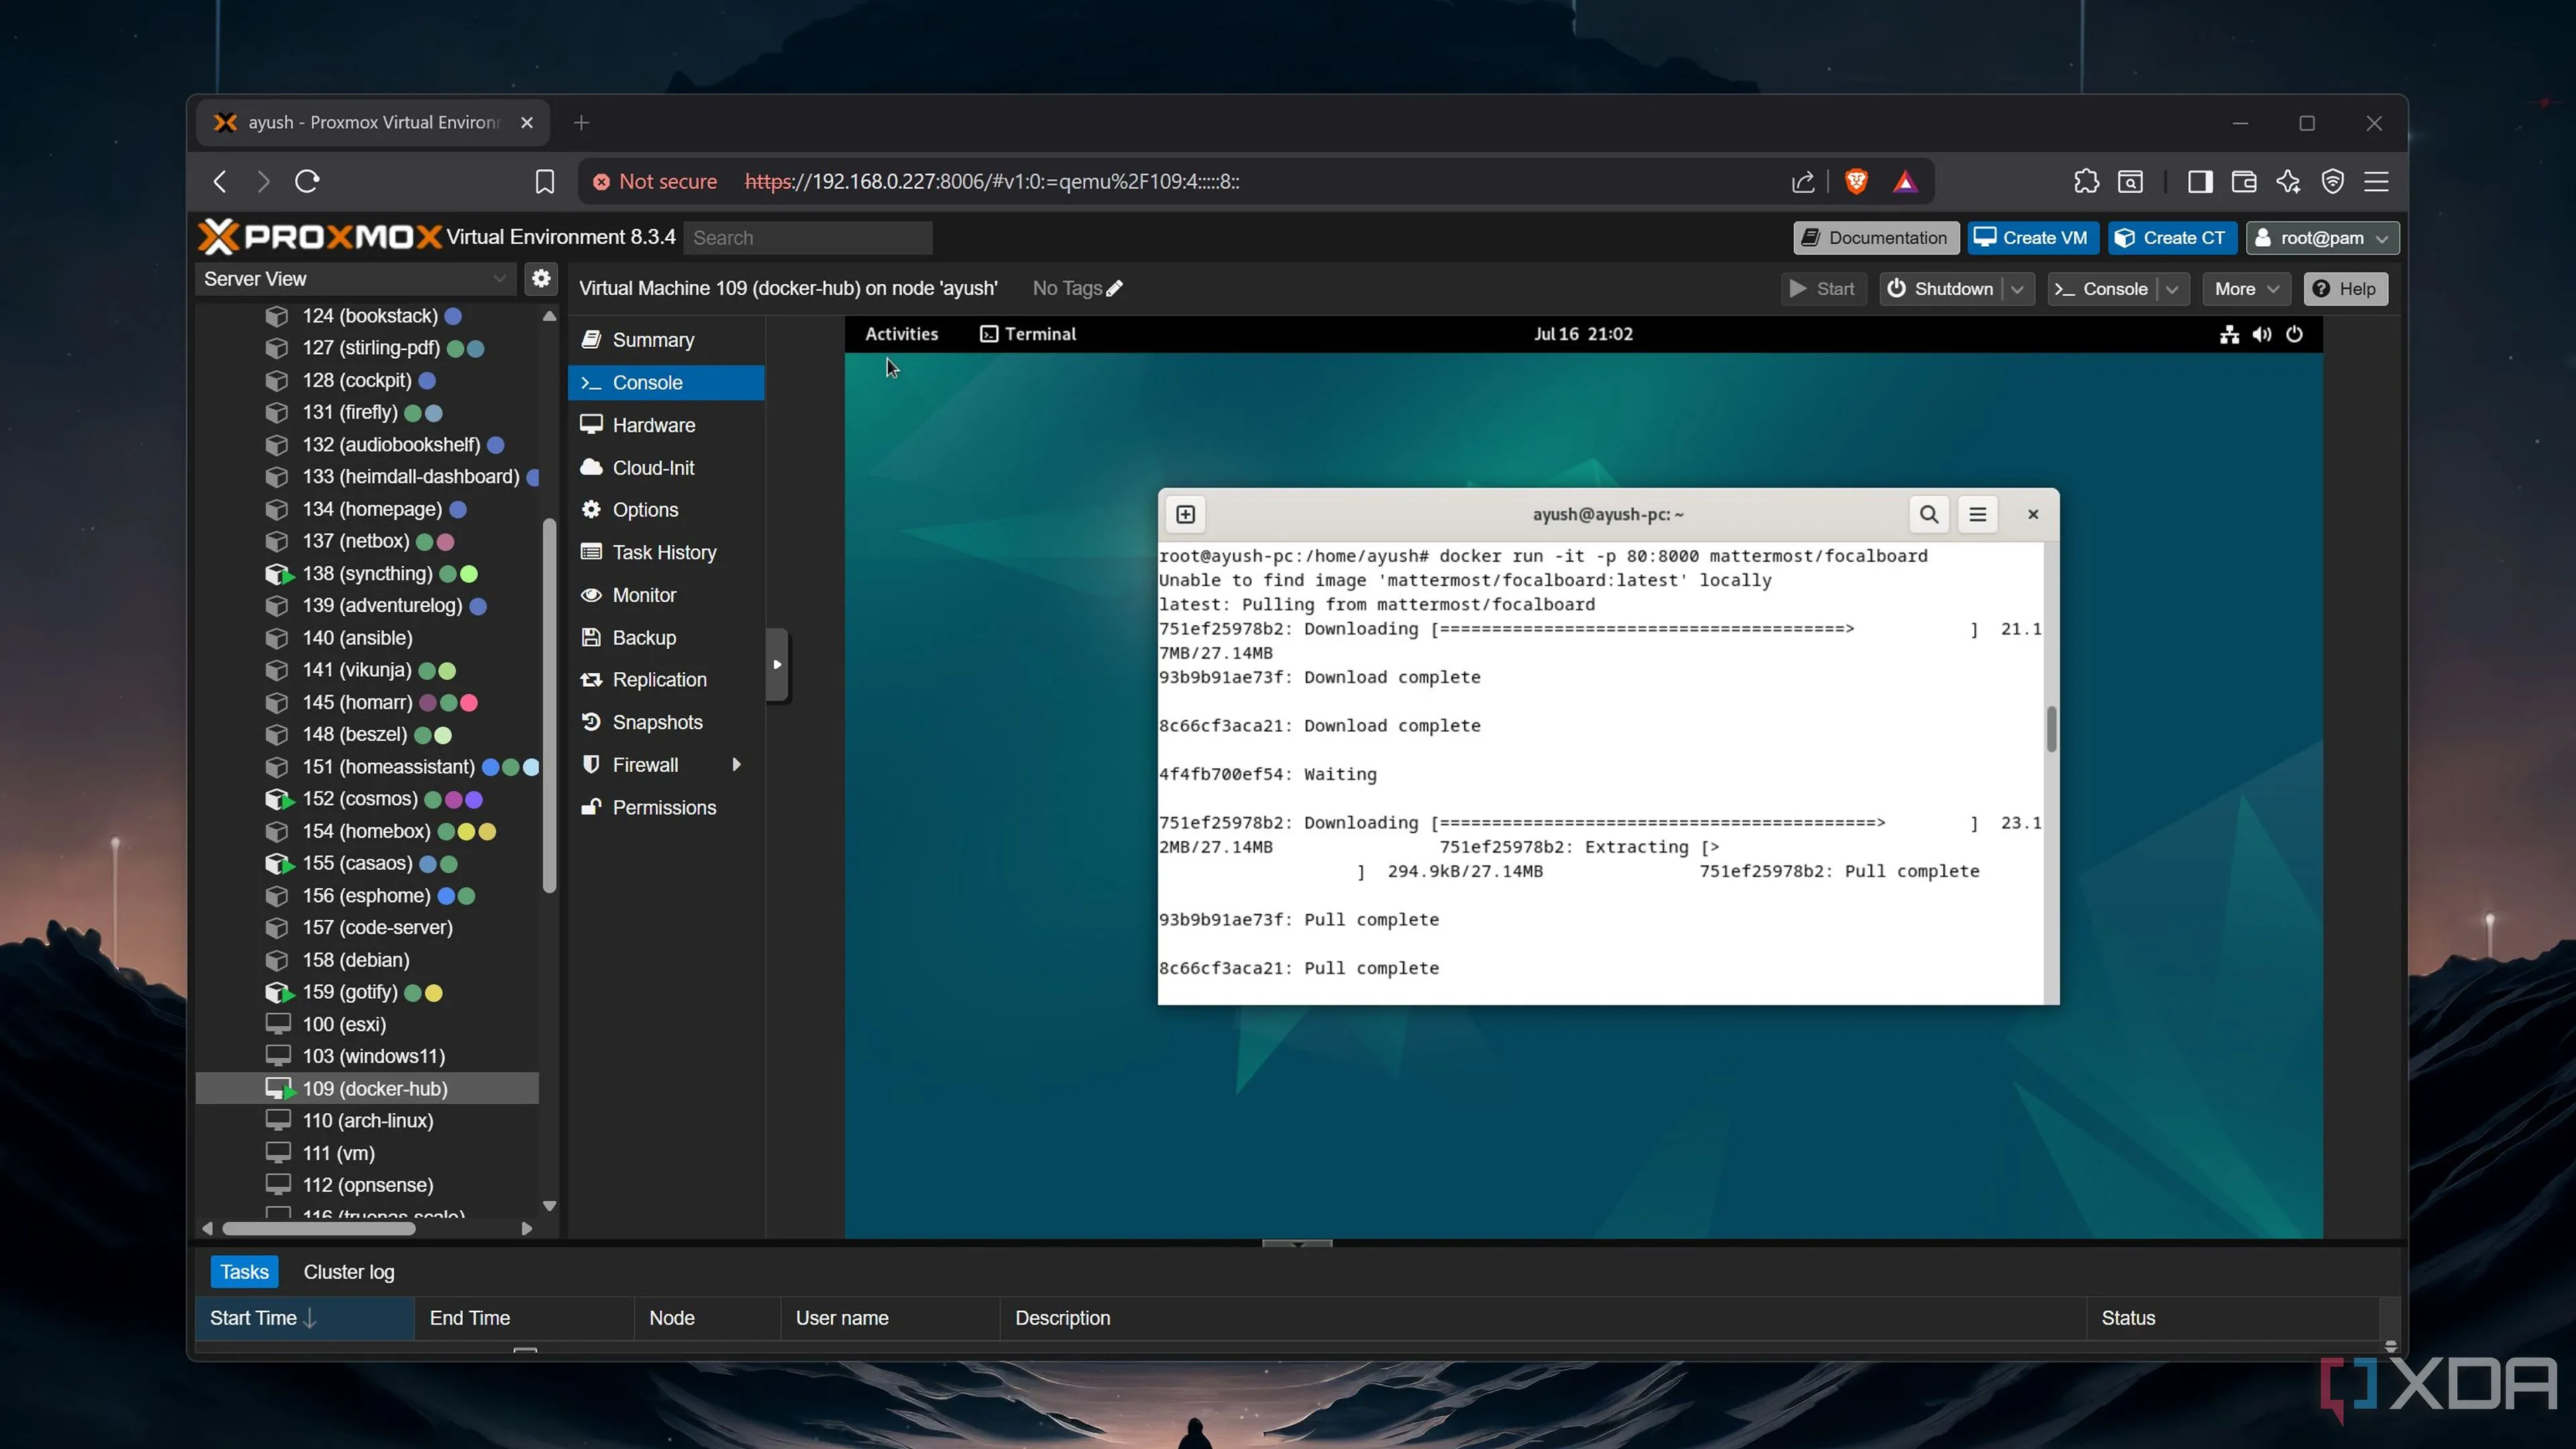Click the terminal search magnifier icon
Viewport: 2576px width, 1449px height.
point(1929,514)
